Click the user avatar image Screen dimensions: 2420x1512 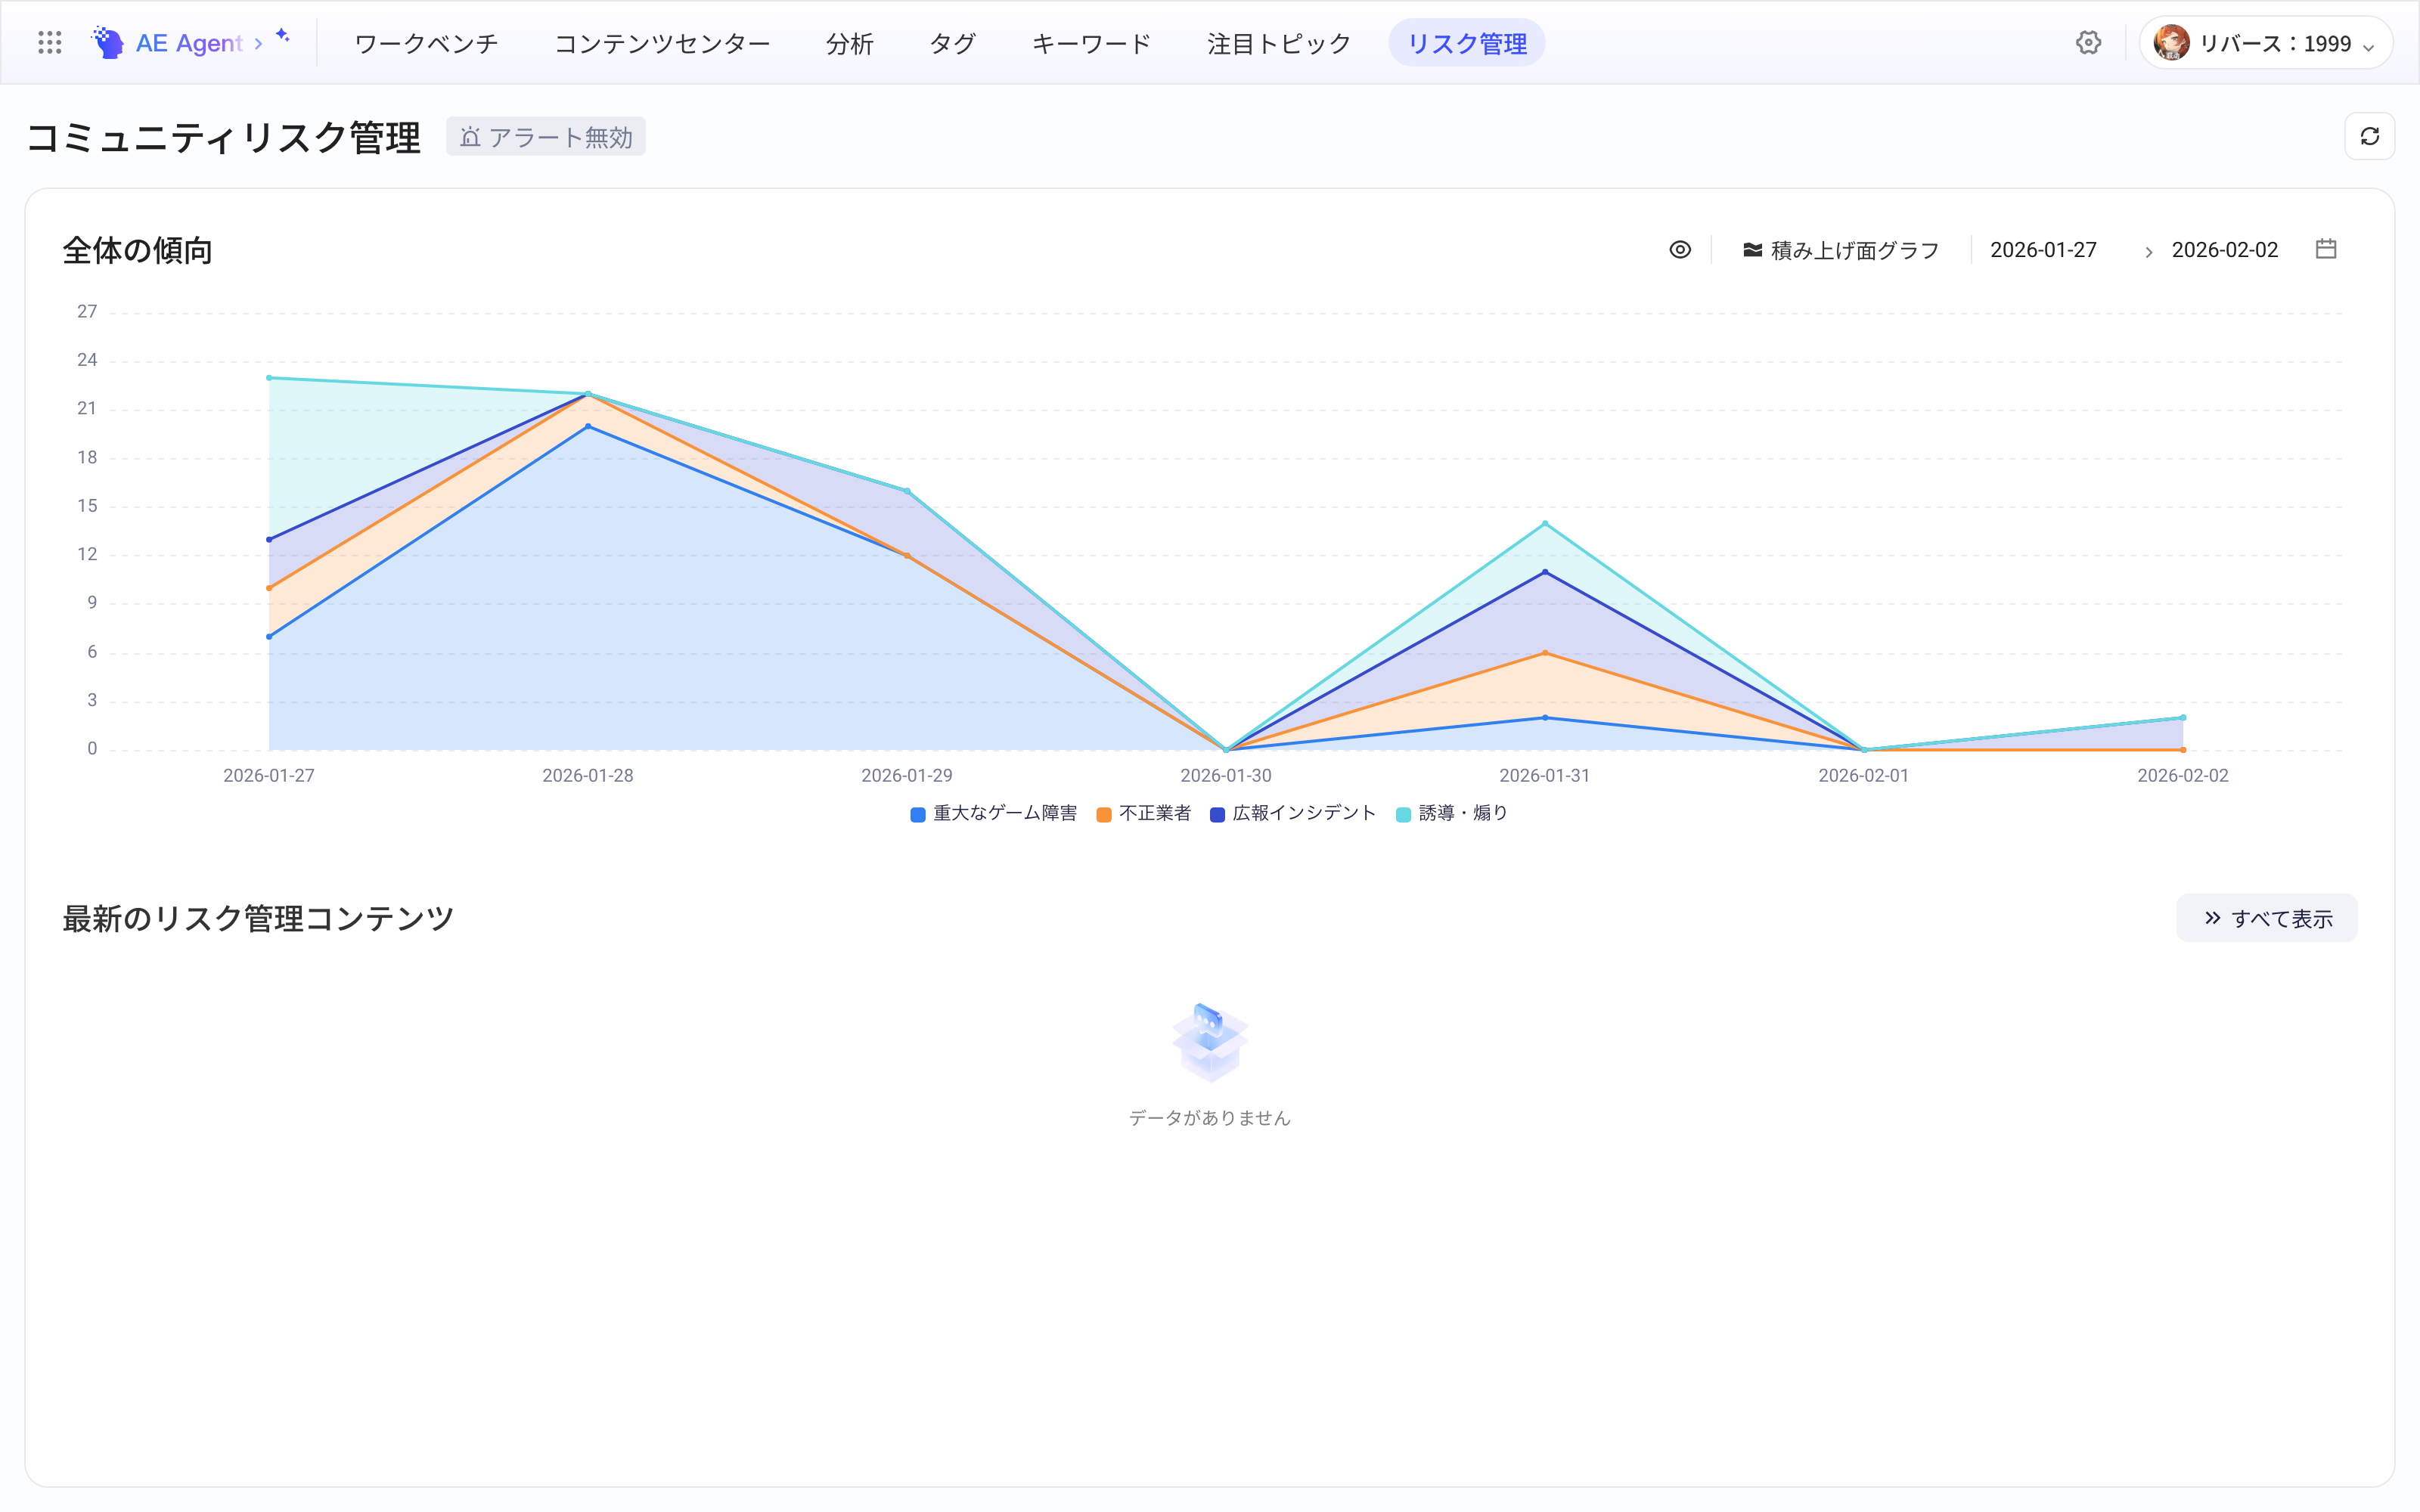pos(2171,43)
